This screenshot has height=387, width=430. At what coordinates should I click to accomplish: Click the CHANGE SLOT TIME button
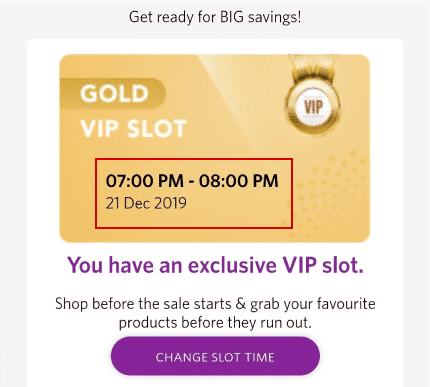(x=215, y=356)
